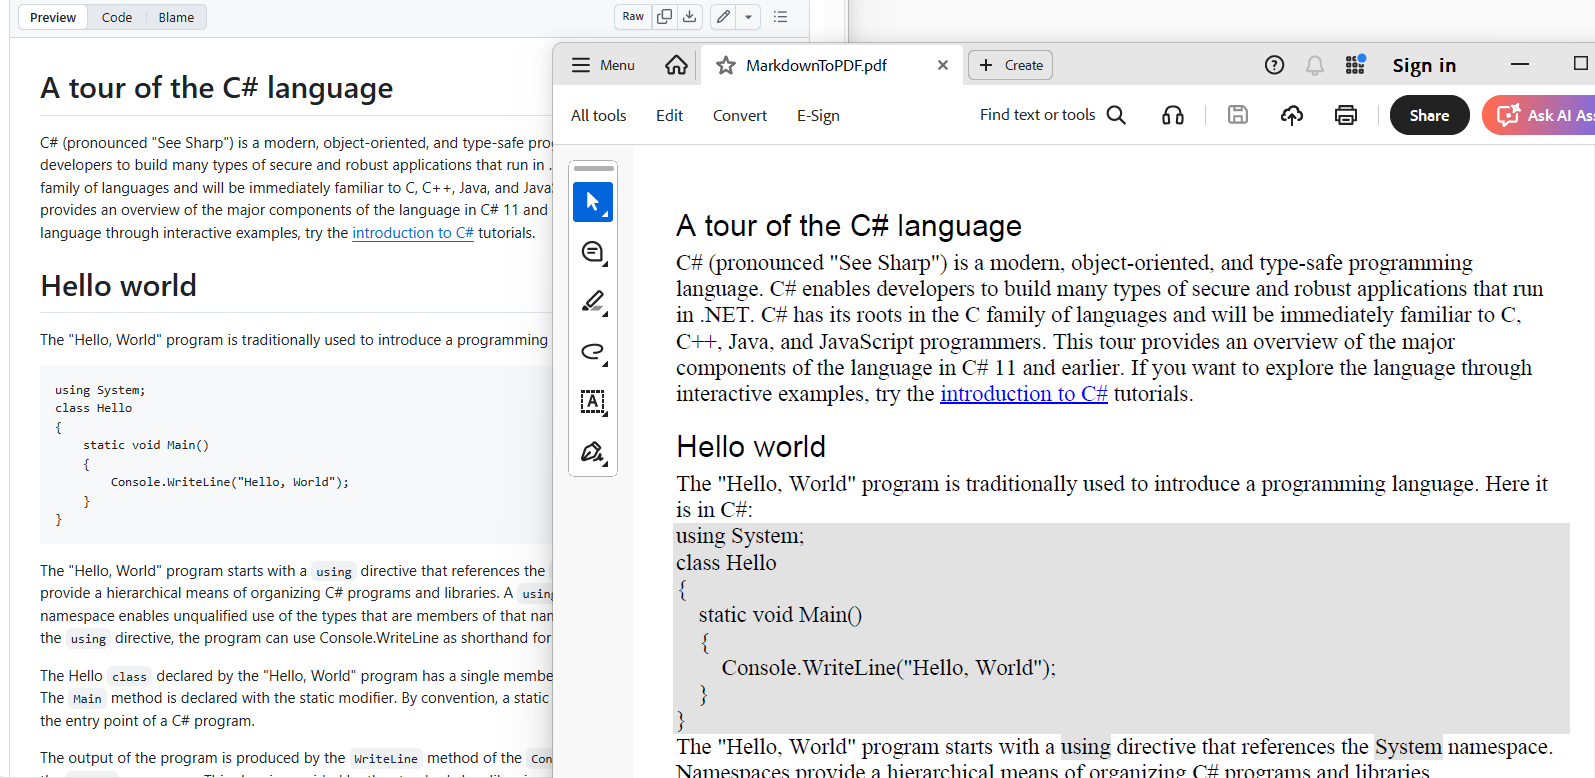Open the Acrobat help question mark icon
Screen dimensions: 1595x778
pyautogui.click(x=1274, y=65)
